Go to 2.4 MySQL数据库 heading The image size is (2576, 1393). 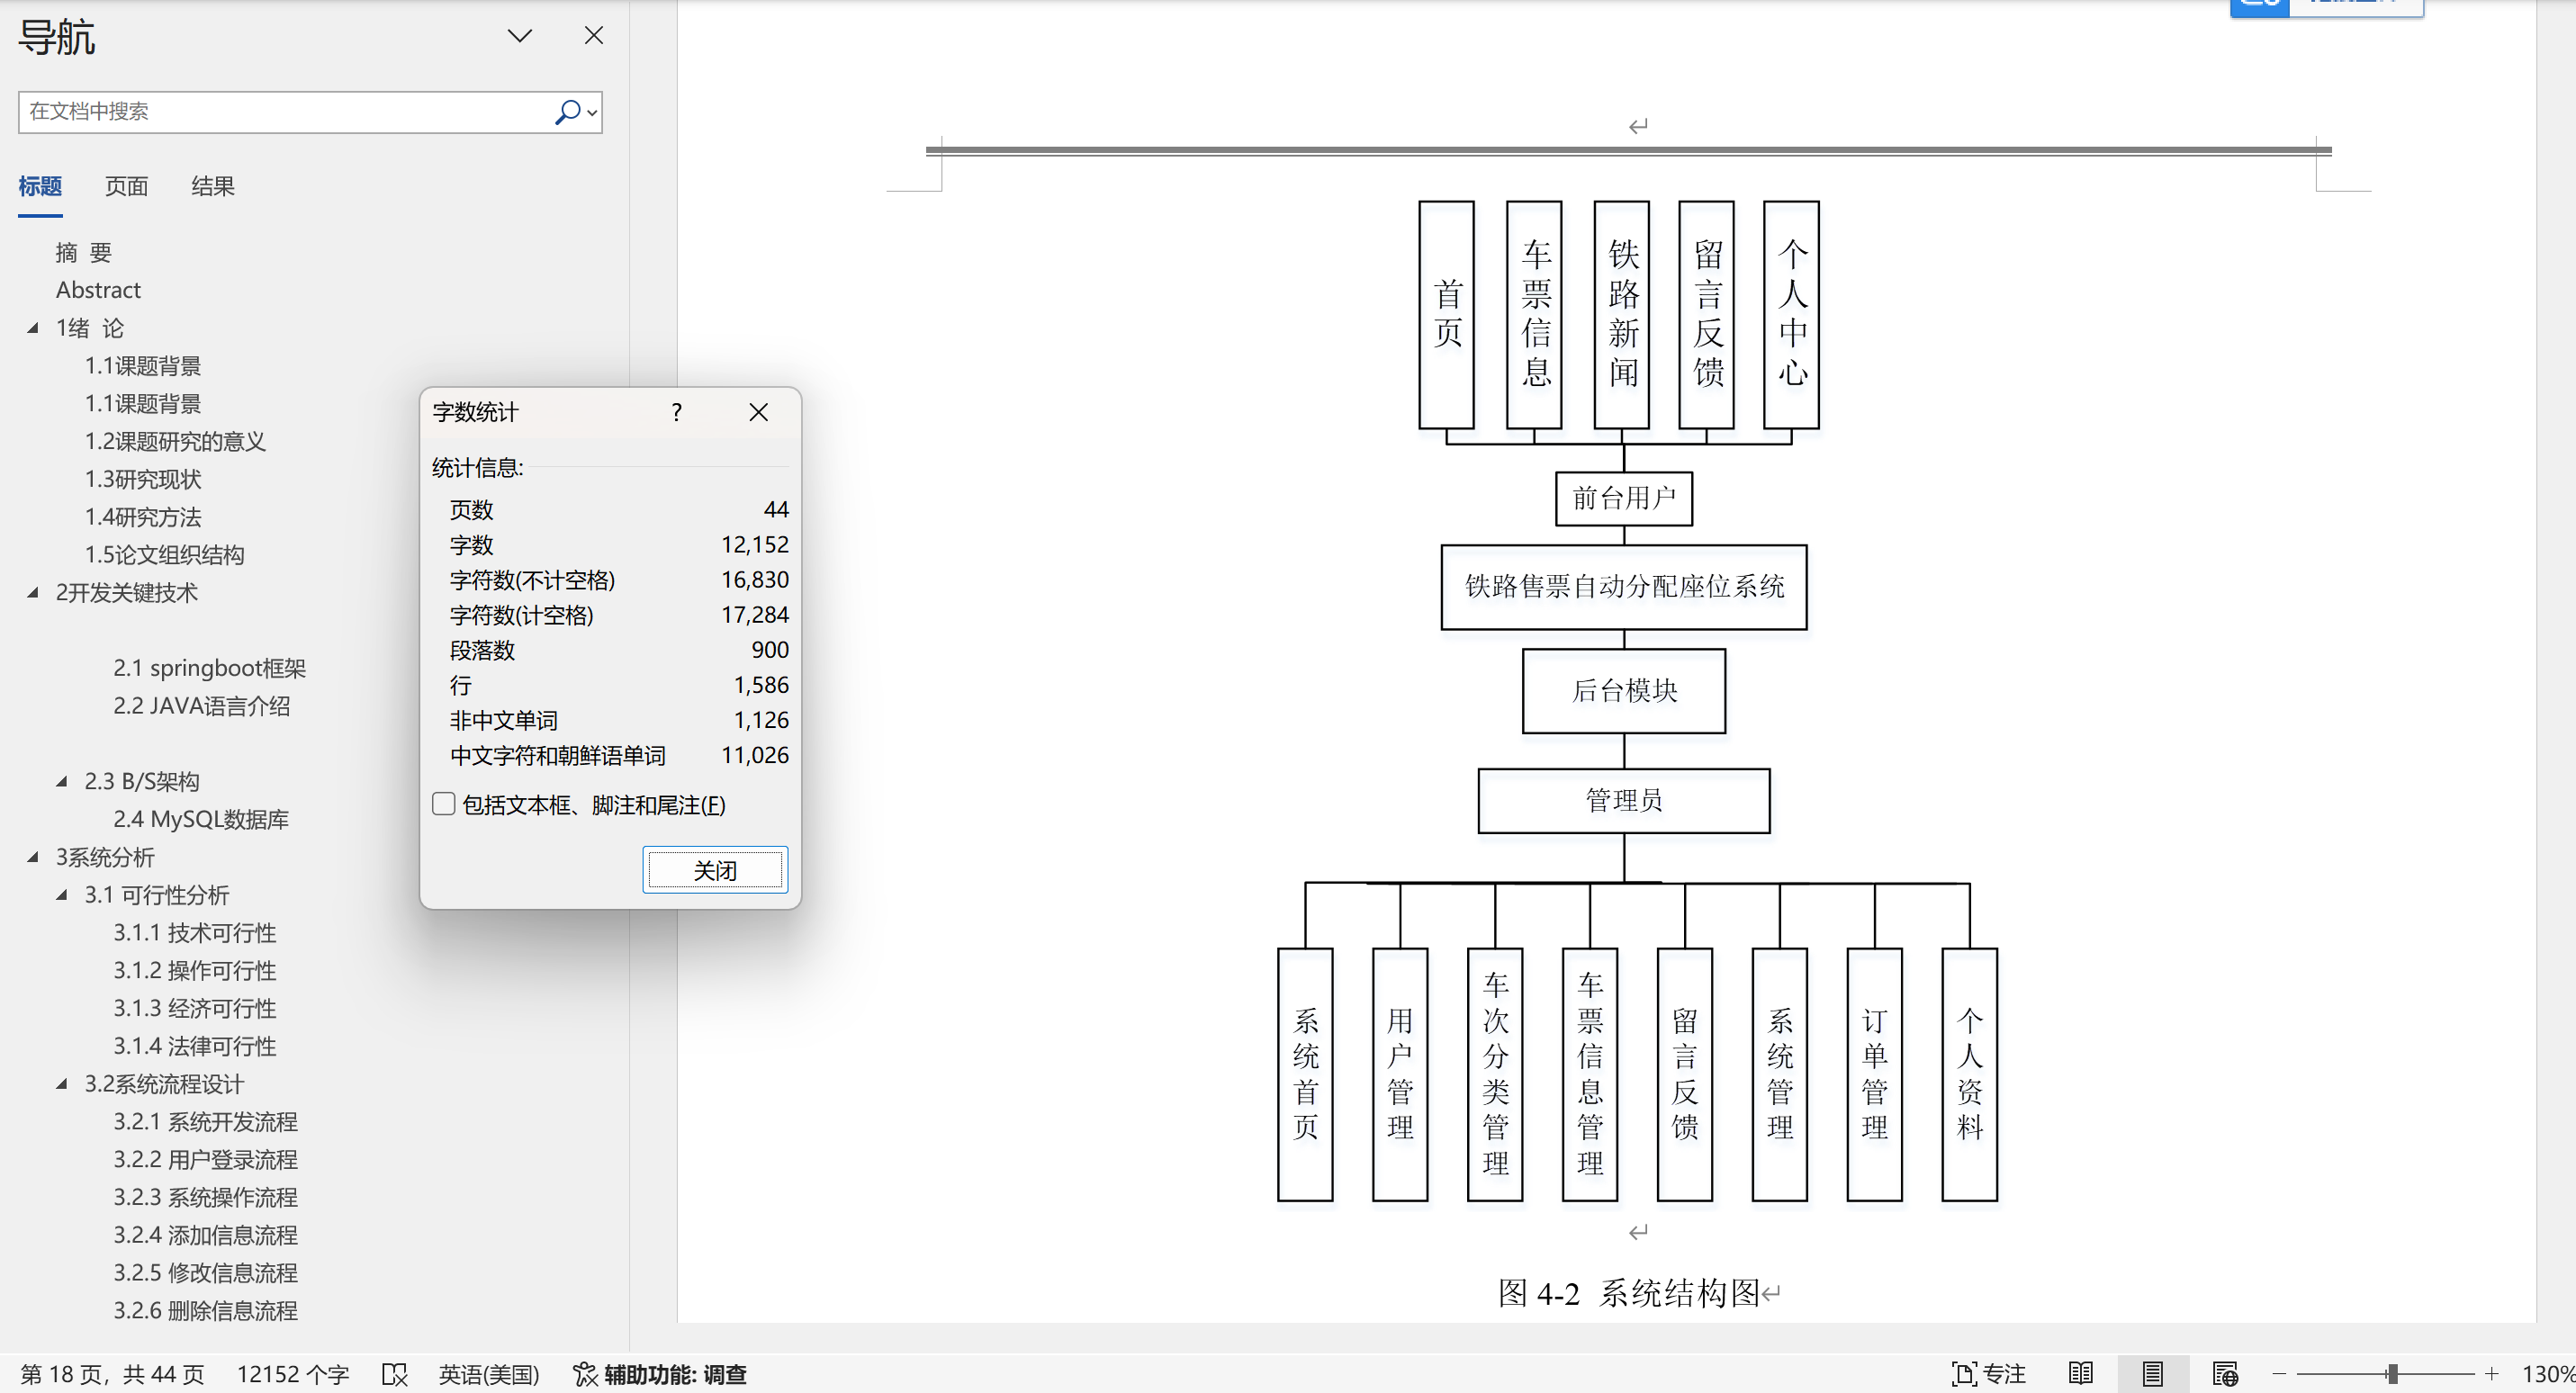pyautogui.click(x=200, y=819)
